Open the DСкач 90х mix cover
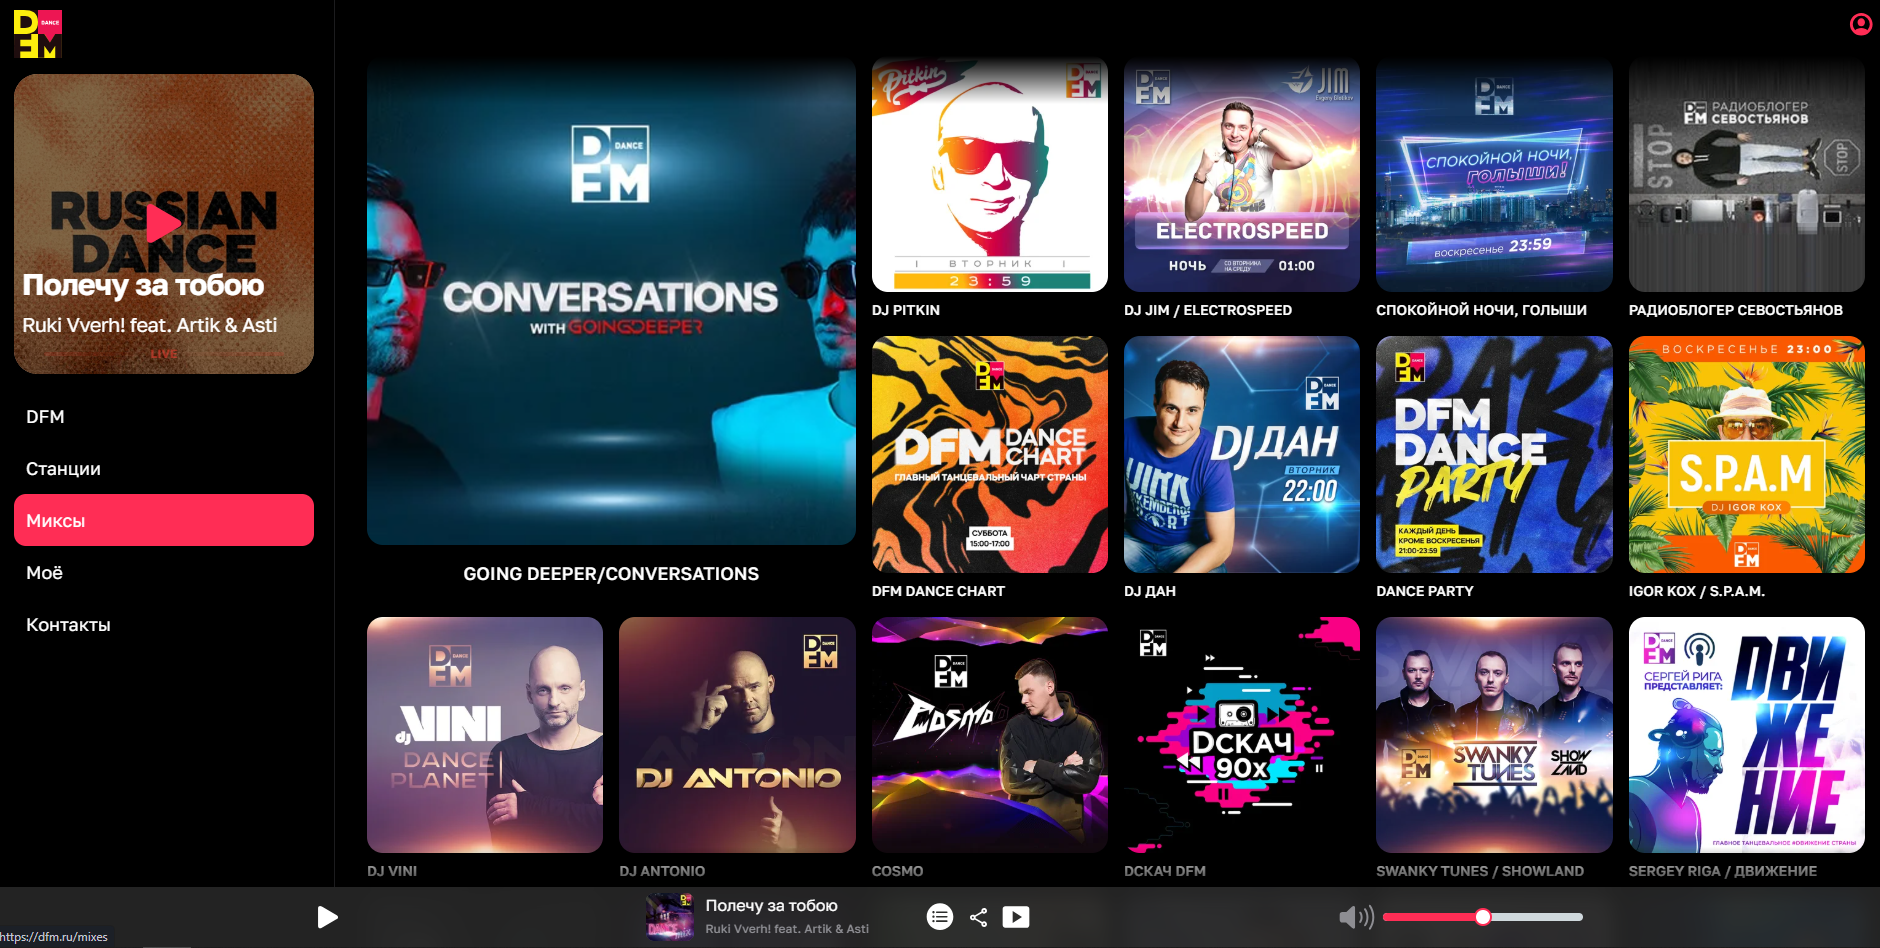Viewport: 1880px width, 948px height. tap(1242, 735)
